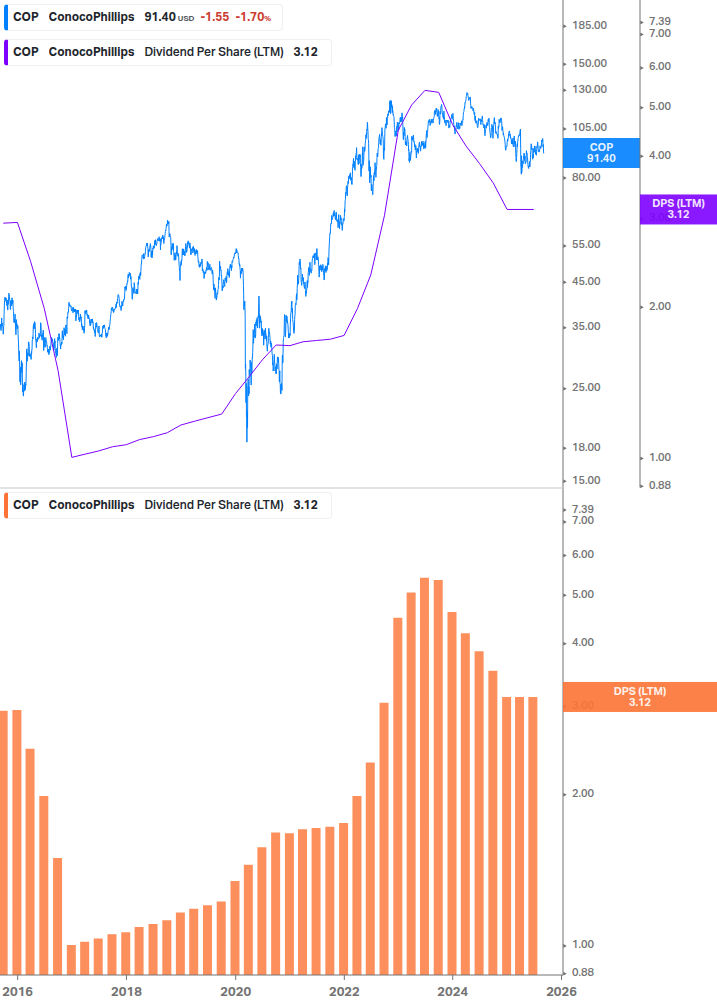Viewport: 717px width, 1005px height.
Task: Click 2.00 on the bar chart pane axis
Action: click(583, 793)
